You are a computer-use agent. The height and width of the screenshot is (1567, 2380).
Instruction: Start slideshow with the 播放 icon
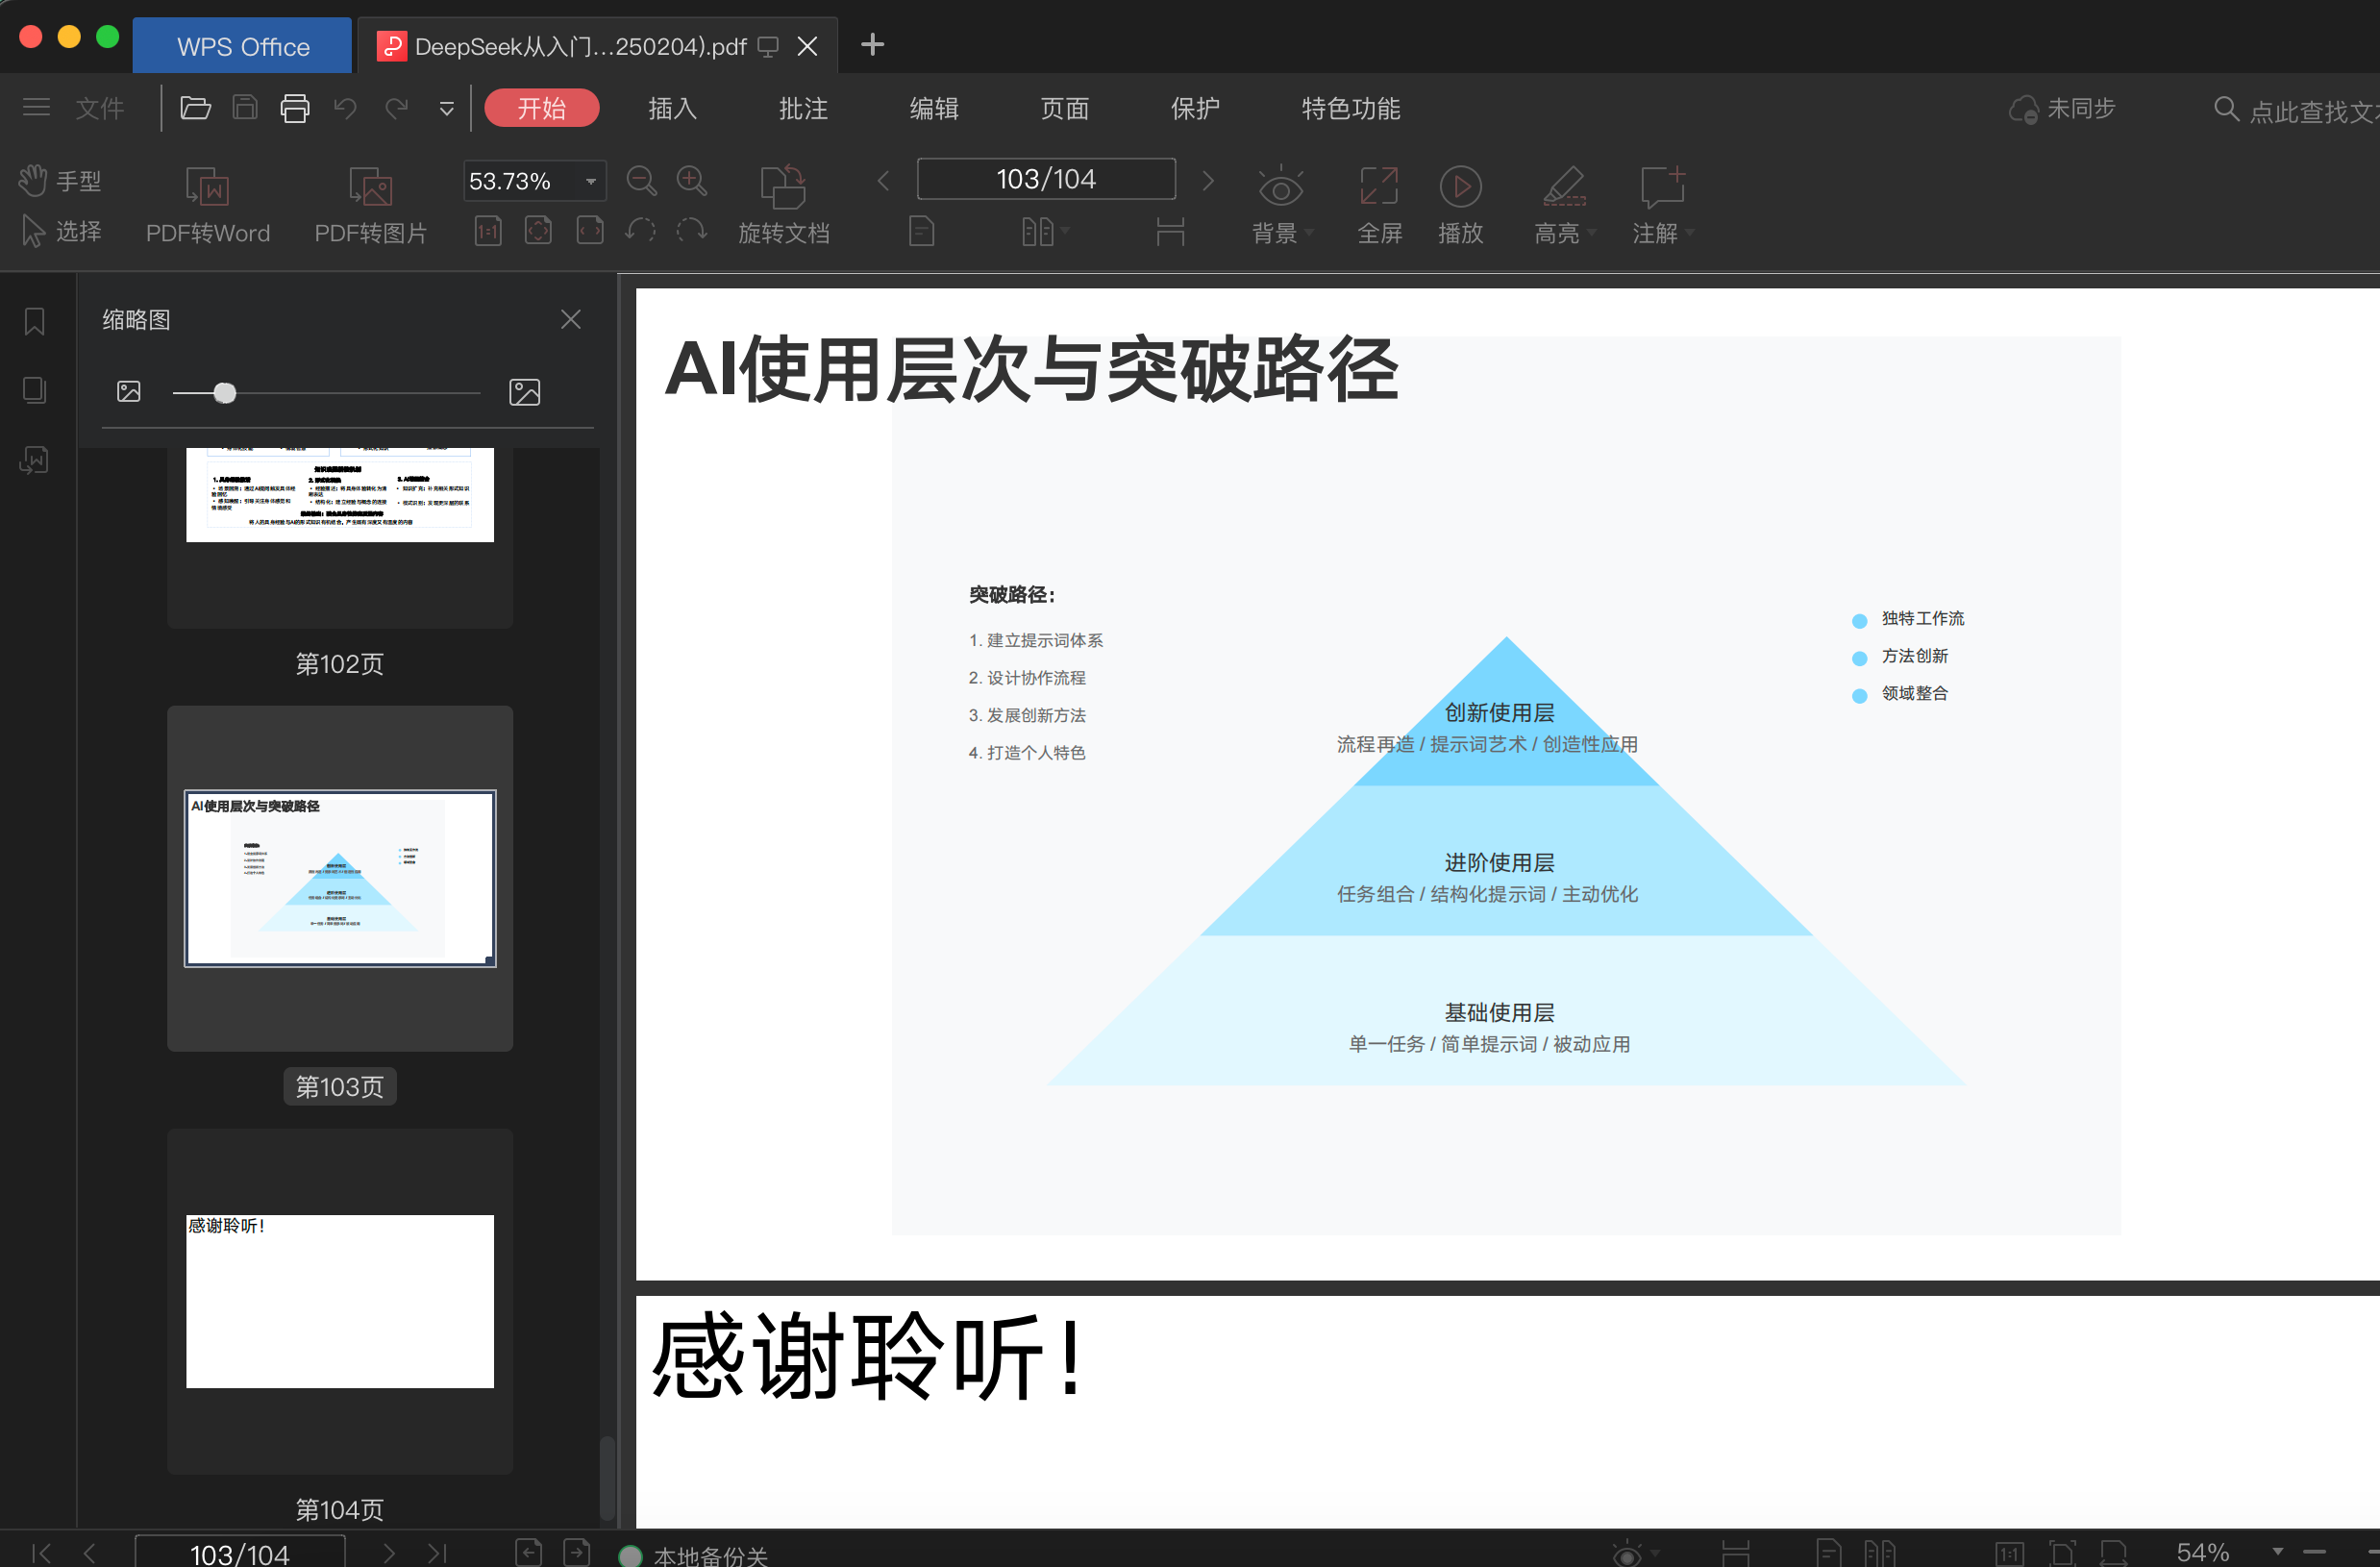[x=1460, y=187]
